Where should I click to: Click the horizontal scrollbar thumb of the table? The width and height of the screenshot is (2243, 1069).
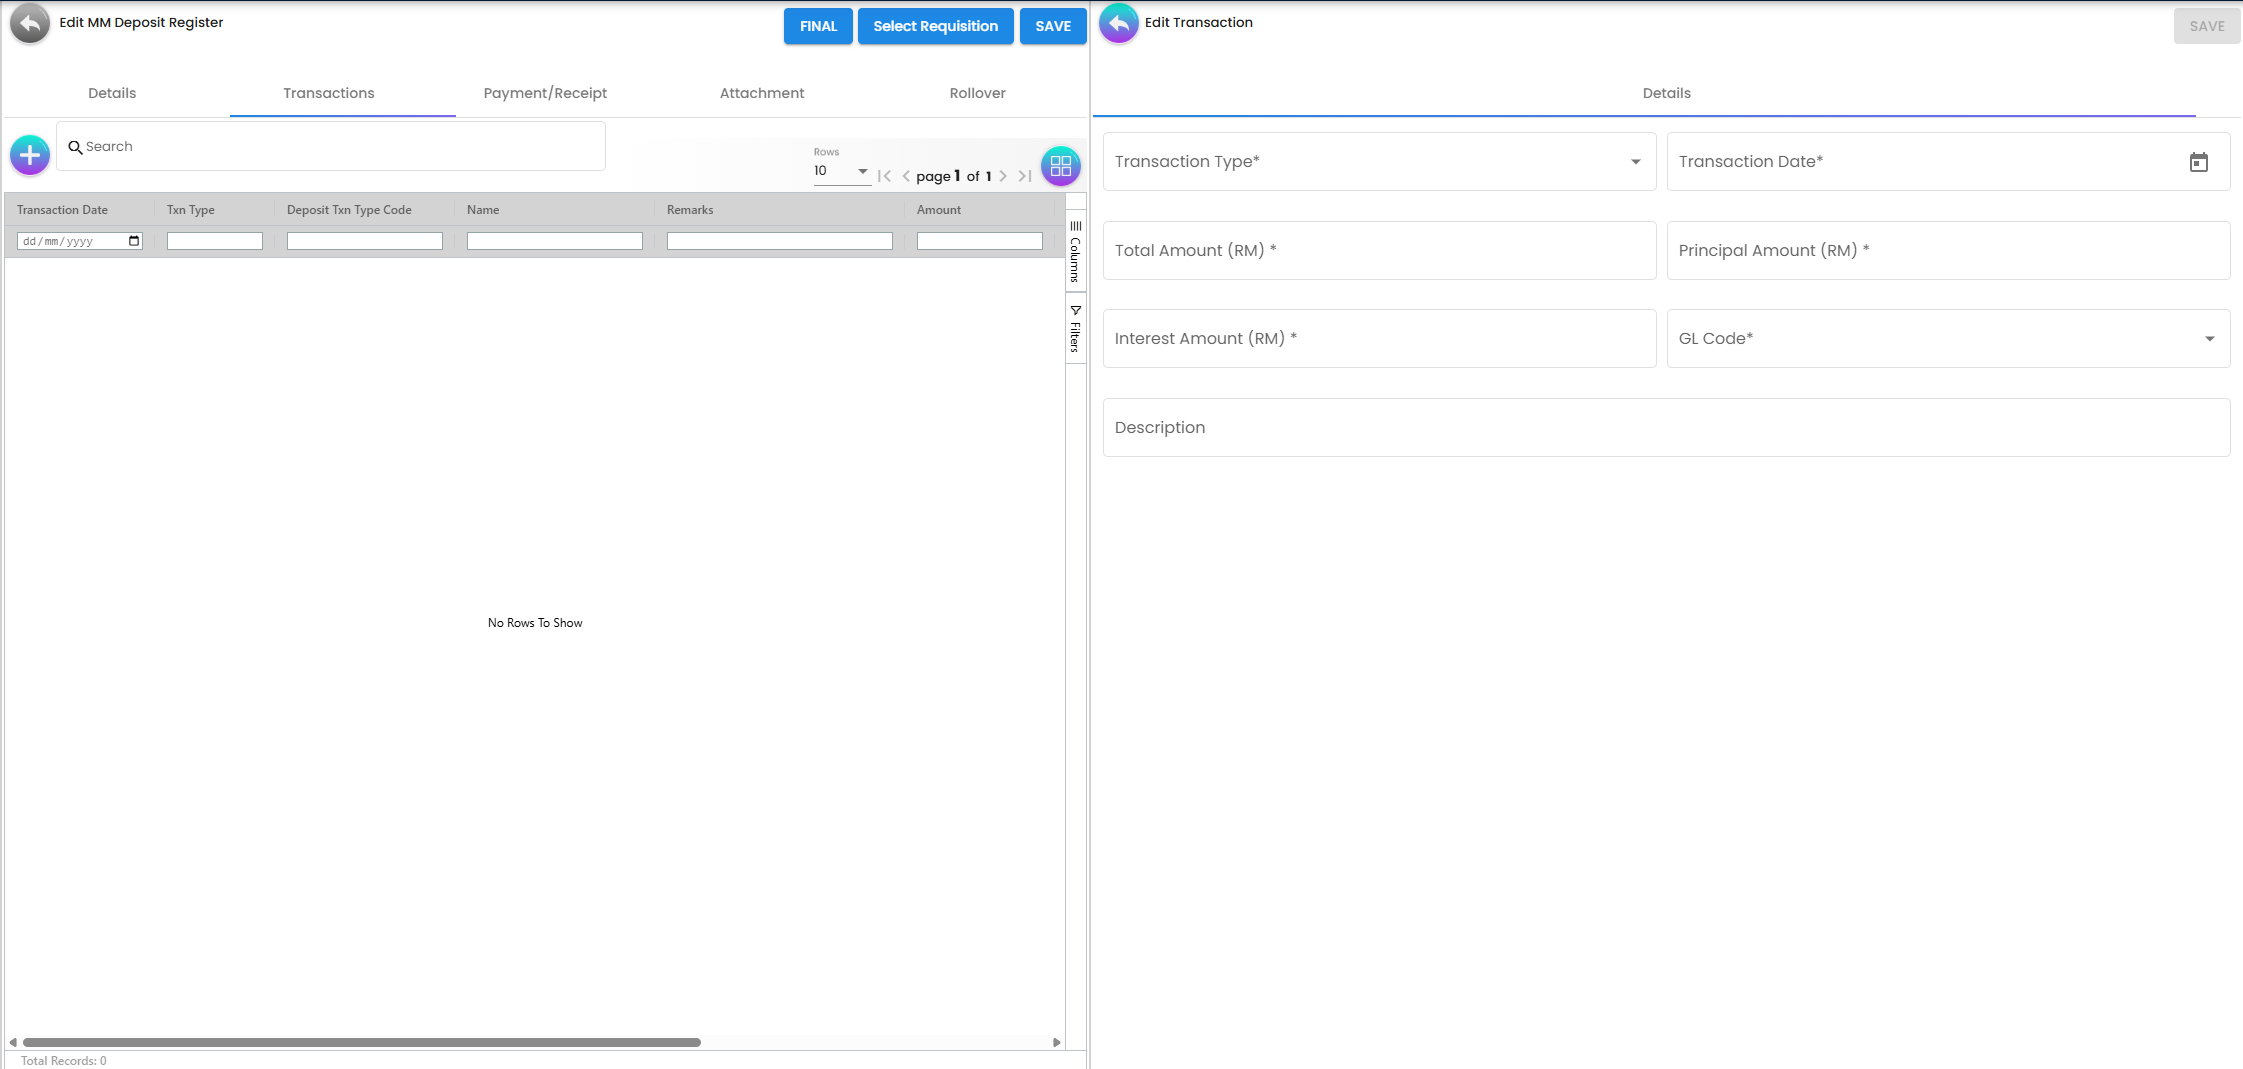tap(362, 1042)
